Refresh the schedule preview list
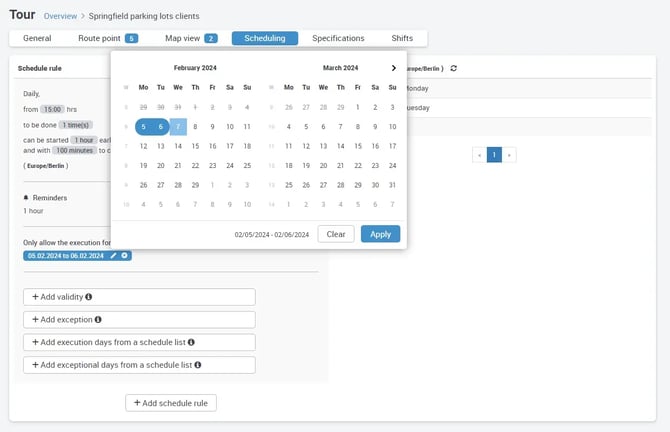The image size is (670, 432). (454, 68)
